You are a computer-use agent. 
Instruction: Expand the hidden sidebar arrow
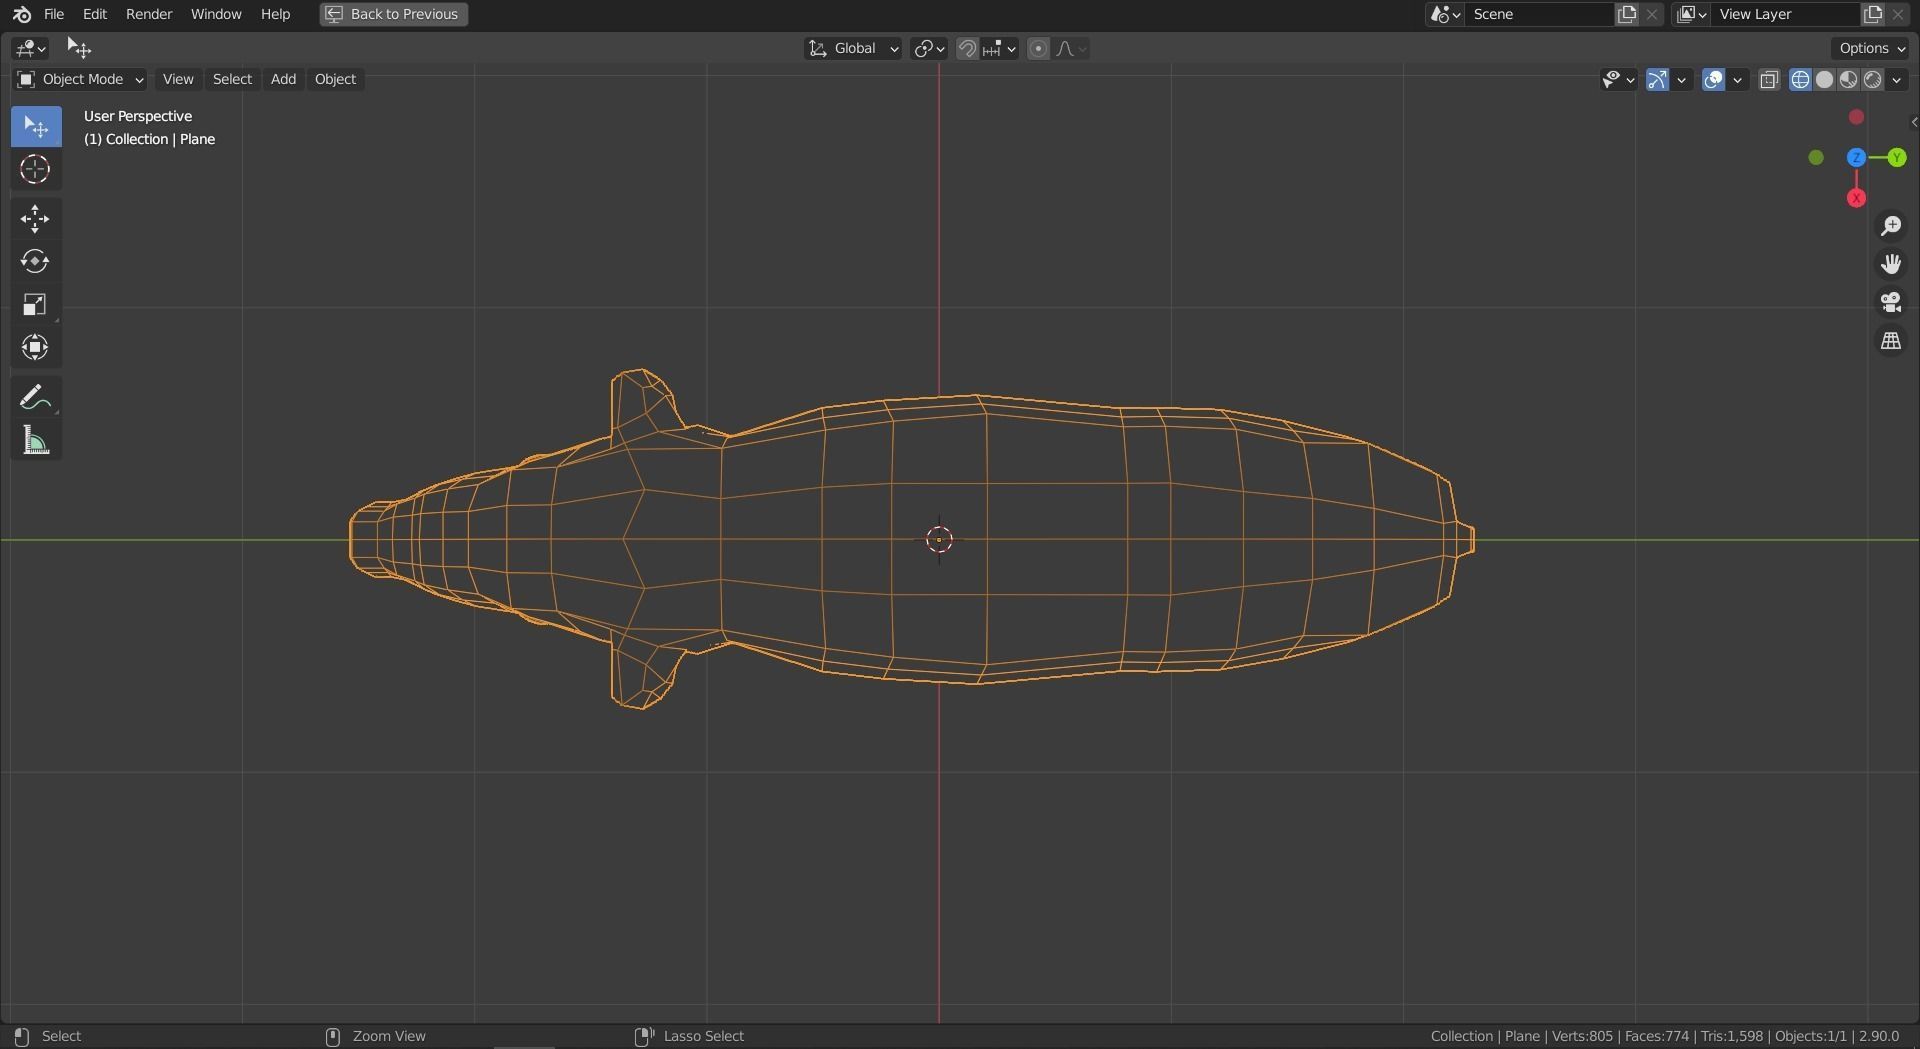[1914, 122]
